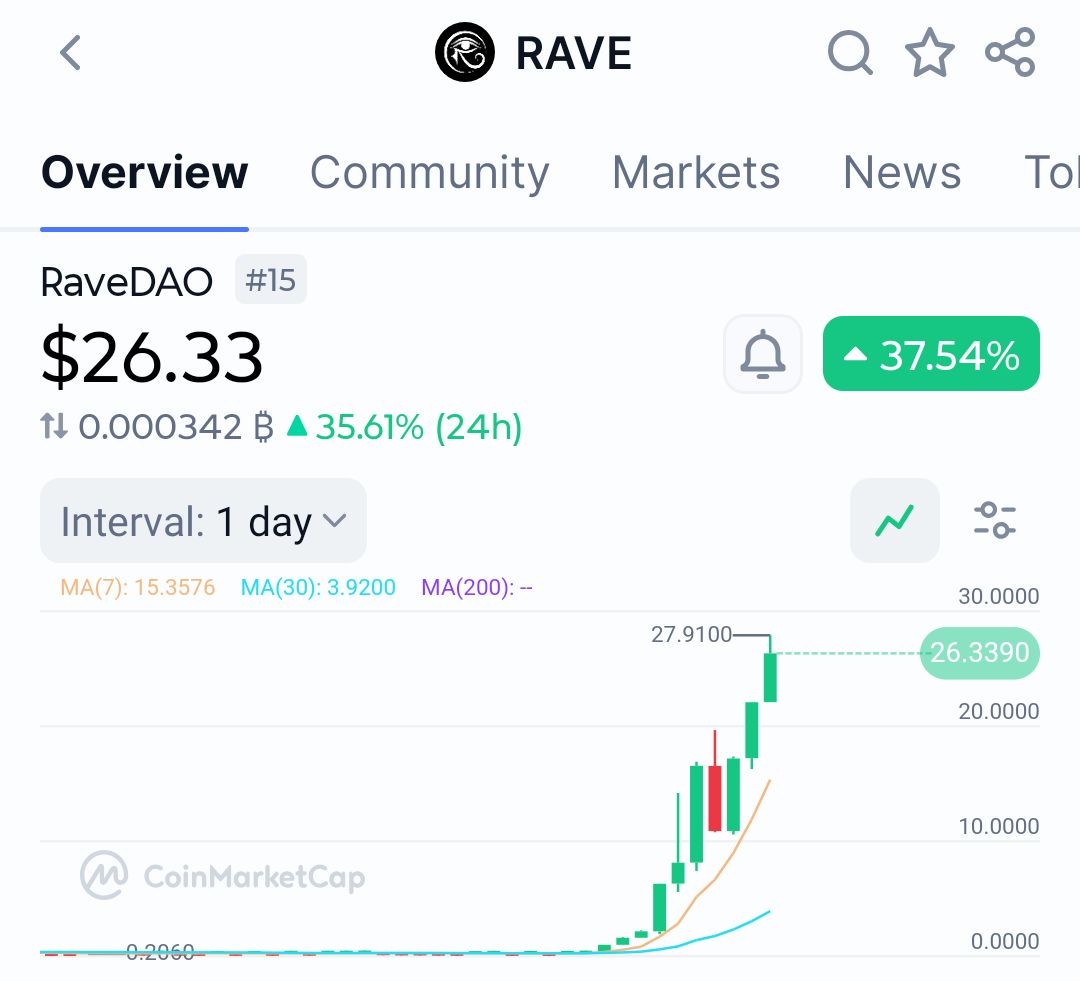Tap the red candlestick on chart
1080x981 pixels.
715,797
